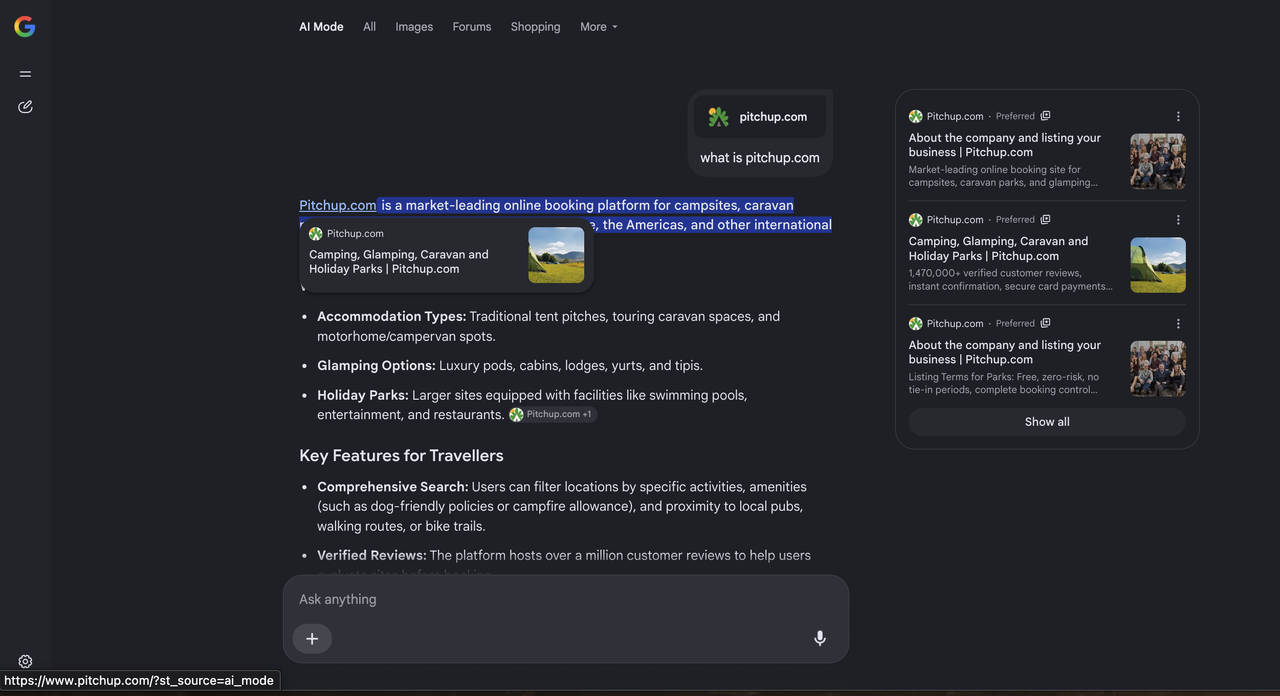Click Show all sources button
Screen dimensions: 1280x696
coord(1047,422)
